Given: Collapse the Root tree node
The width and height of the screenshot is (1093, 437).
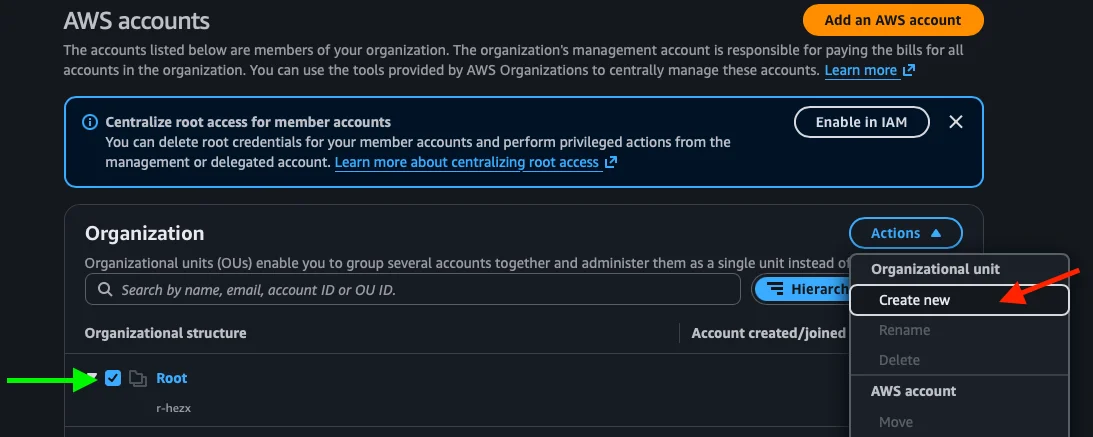Looking at the screenshot, I should click(x=91, y=378).
